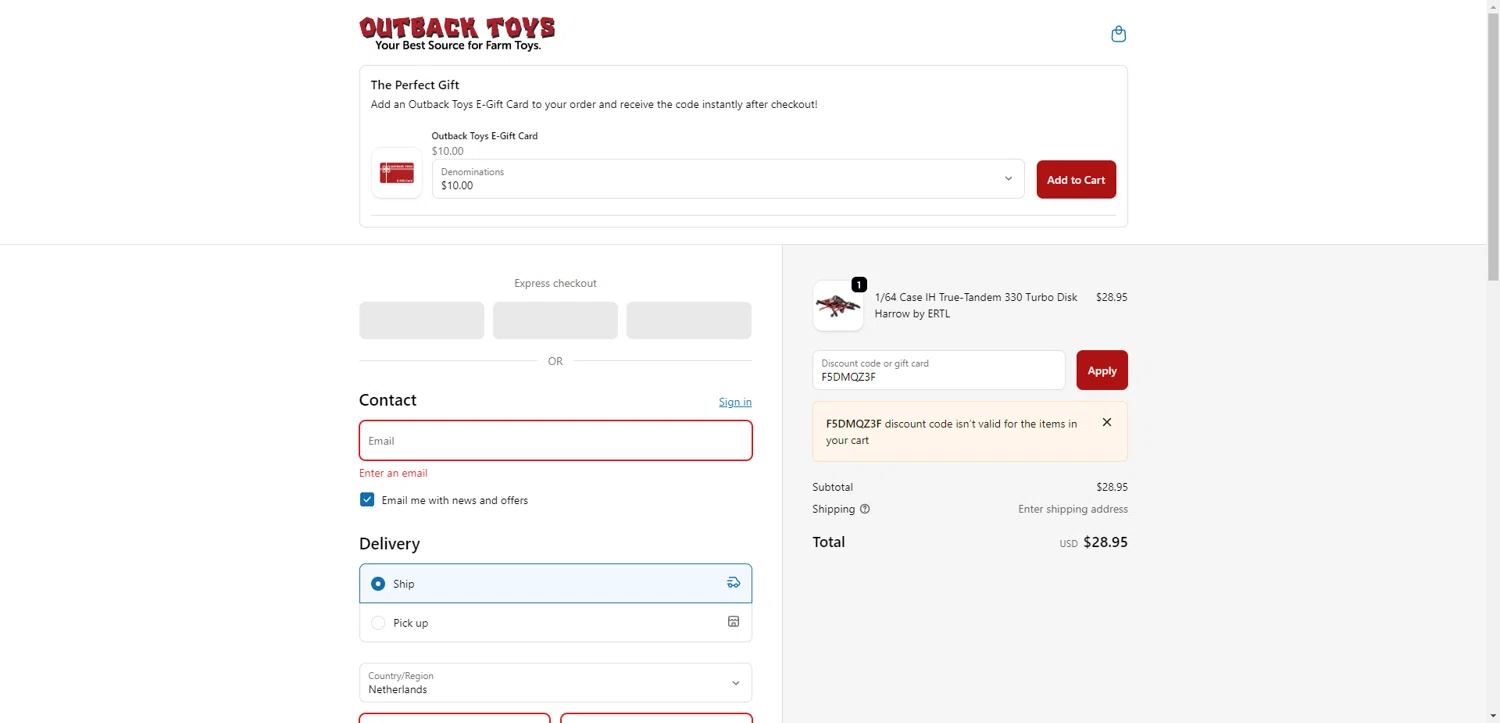
Task: Click the Apply discount button
Action: [x=1102, y=370]
